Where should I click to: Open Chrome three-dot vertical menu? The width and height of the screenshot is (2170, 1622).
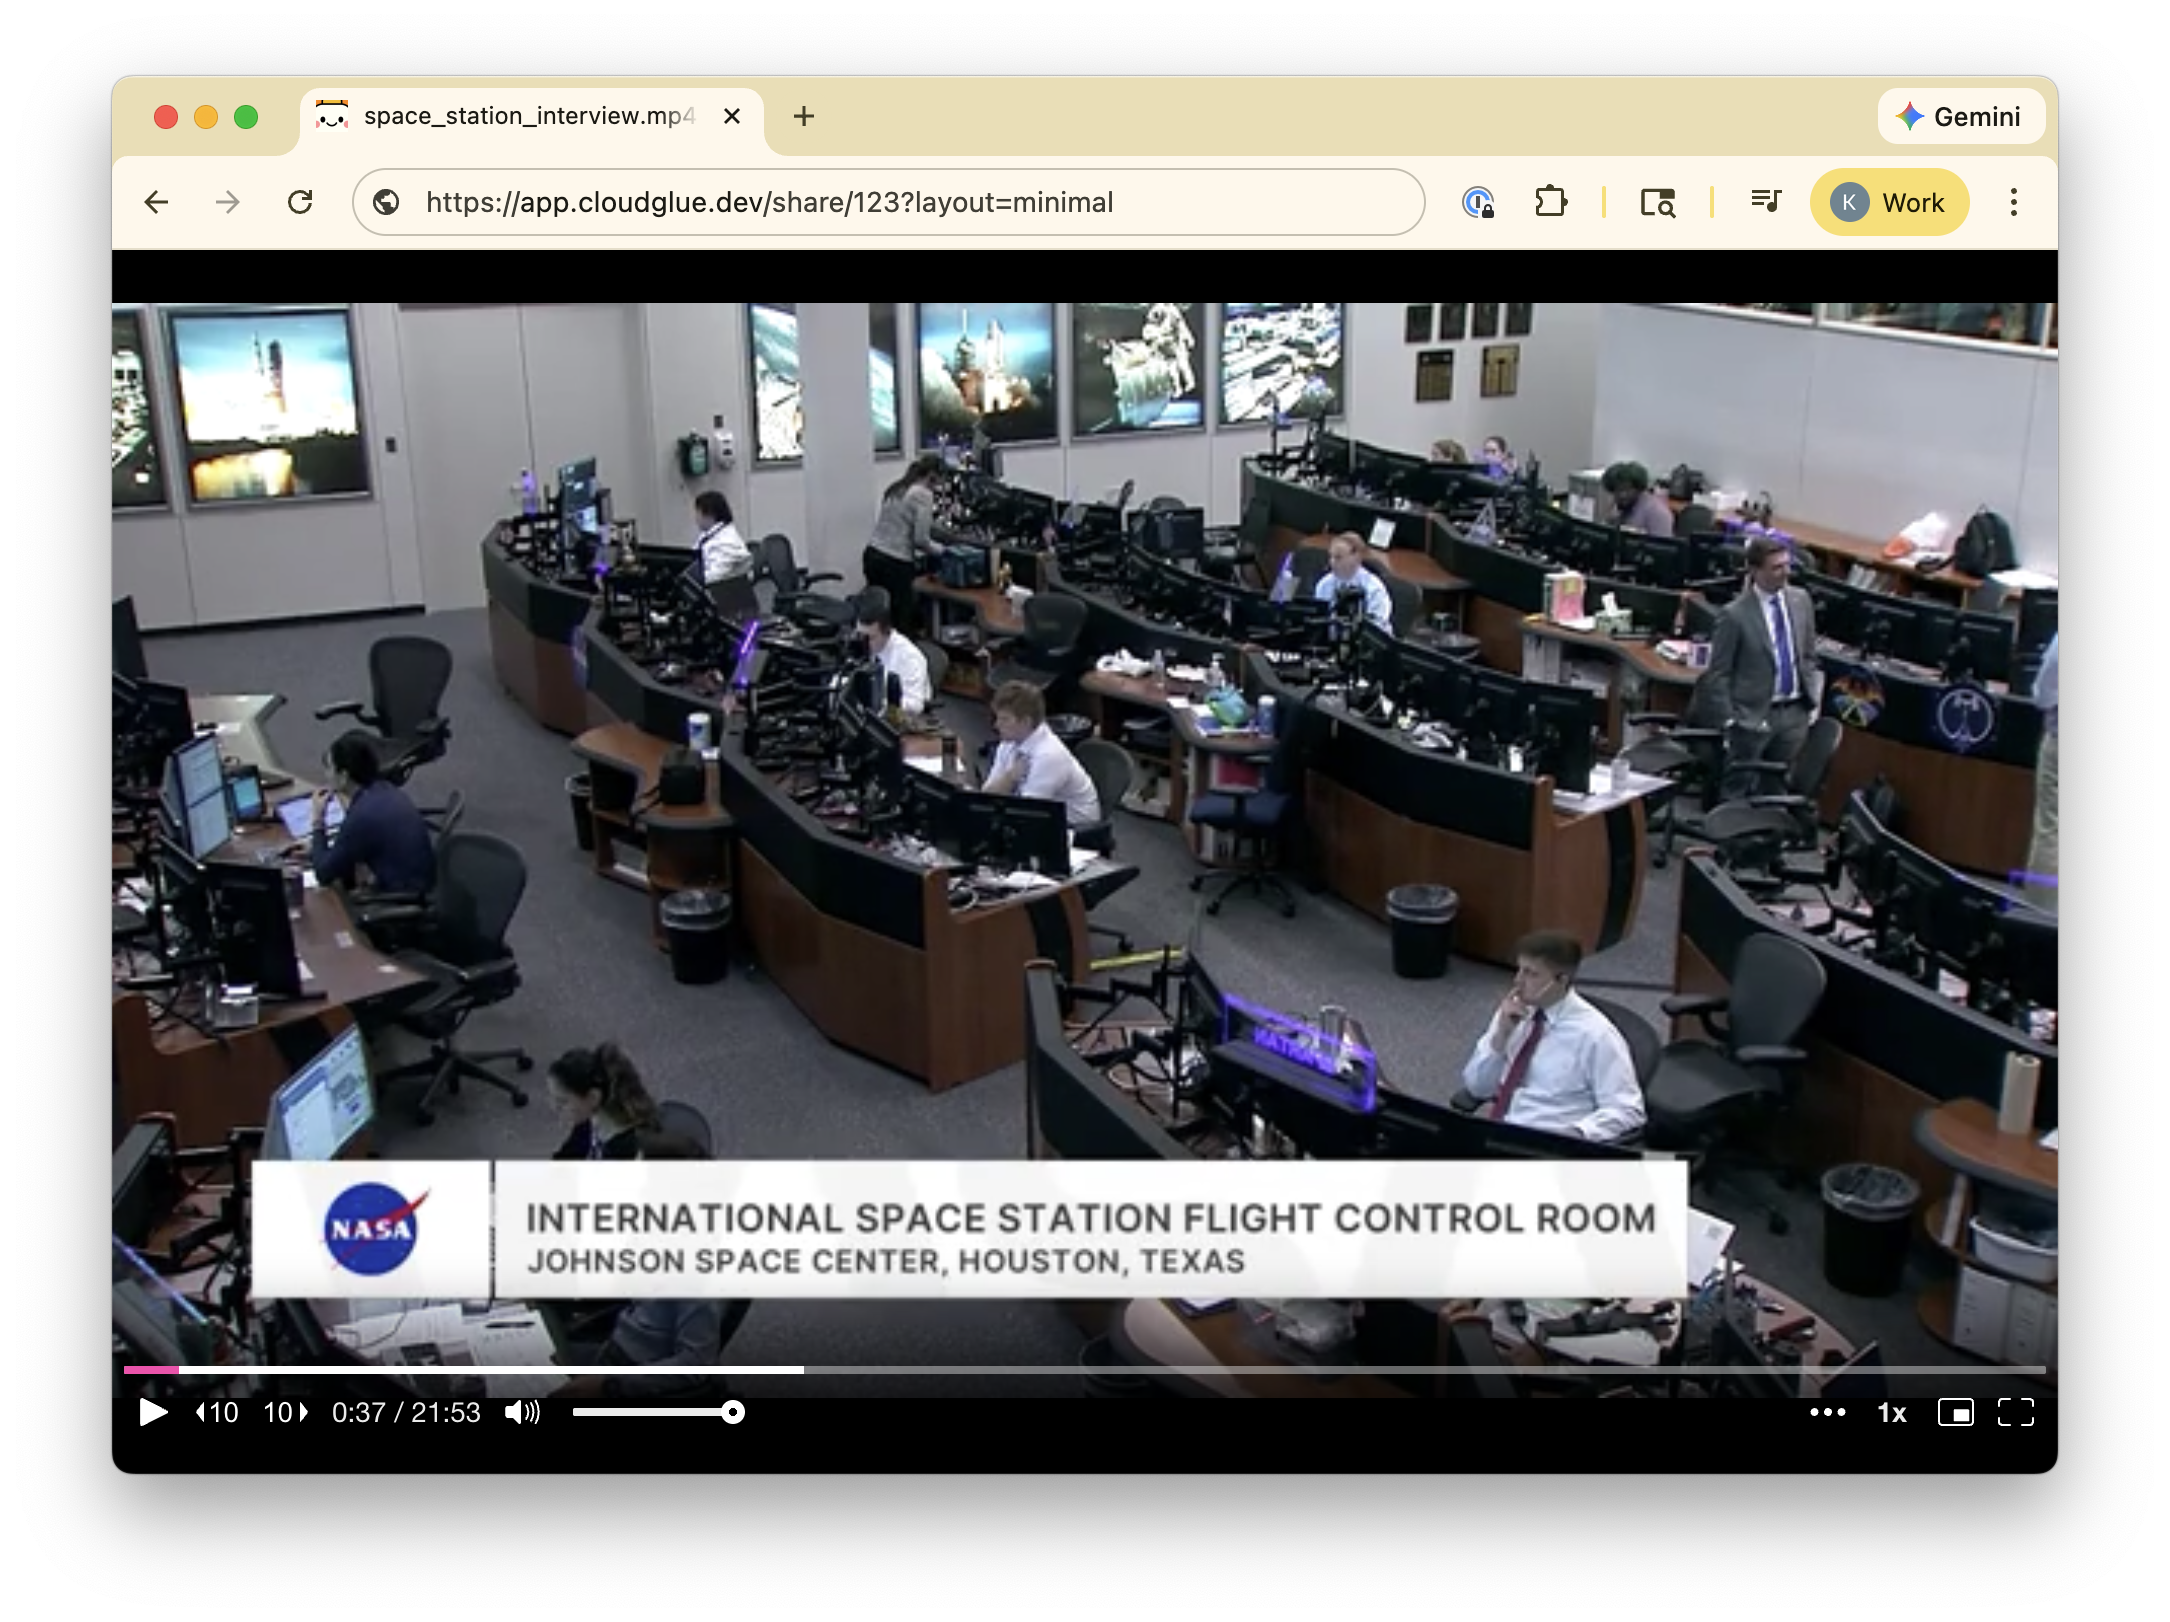[x=2013, y=203]
